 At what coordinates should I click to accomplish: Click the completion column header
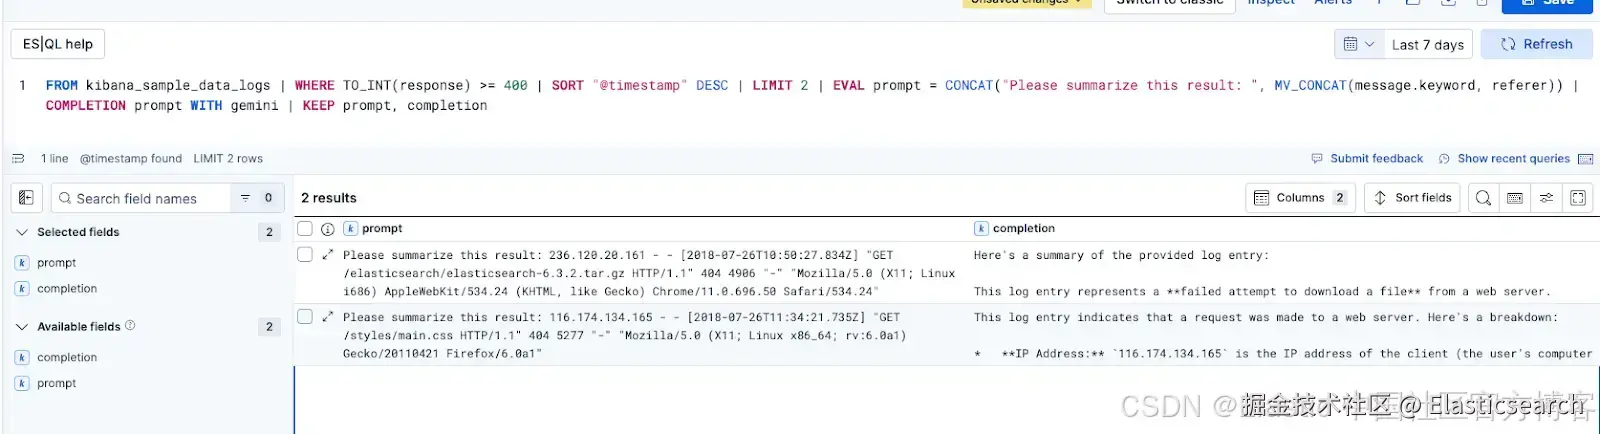[1024, 229]
